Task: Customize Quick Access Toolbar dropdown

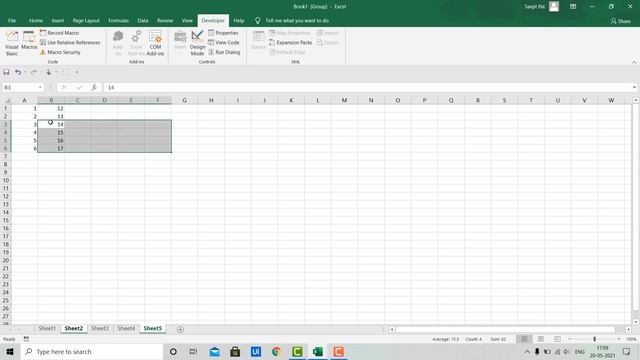Action: pyautogui.click(x=76, y=72)
